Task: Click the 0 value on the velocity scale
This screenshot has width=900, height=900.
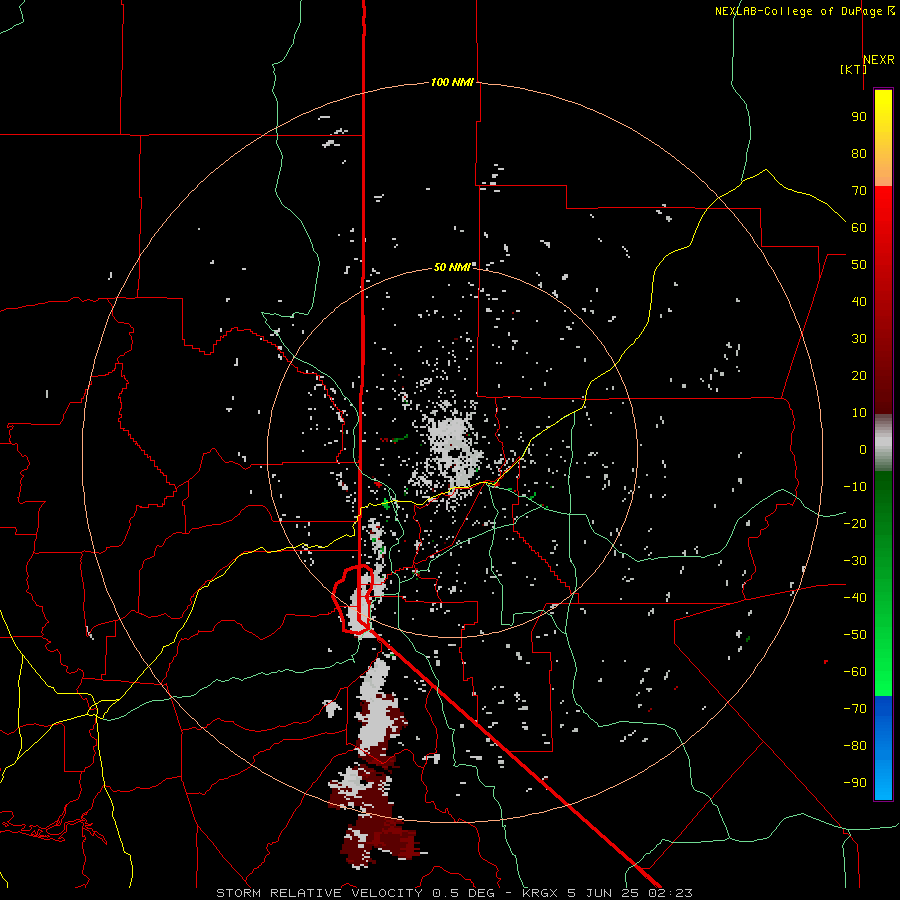Action: tap(863, 450)
